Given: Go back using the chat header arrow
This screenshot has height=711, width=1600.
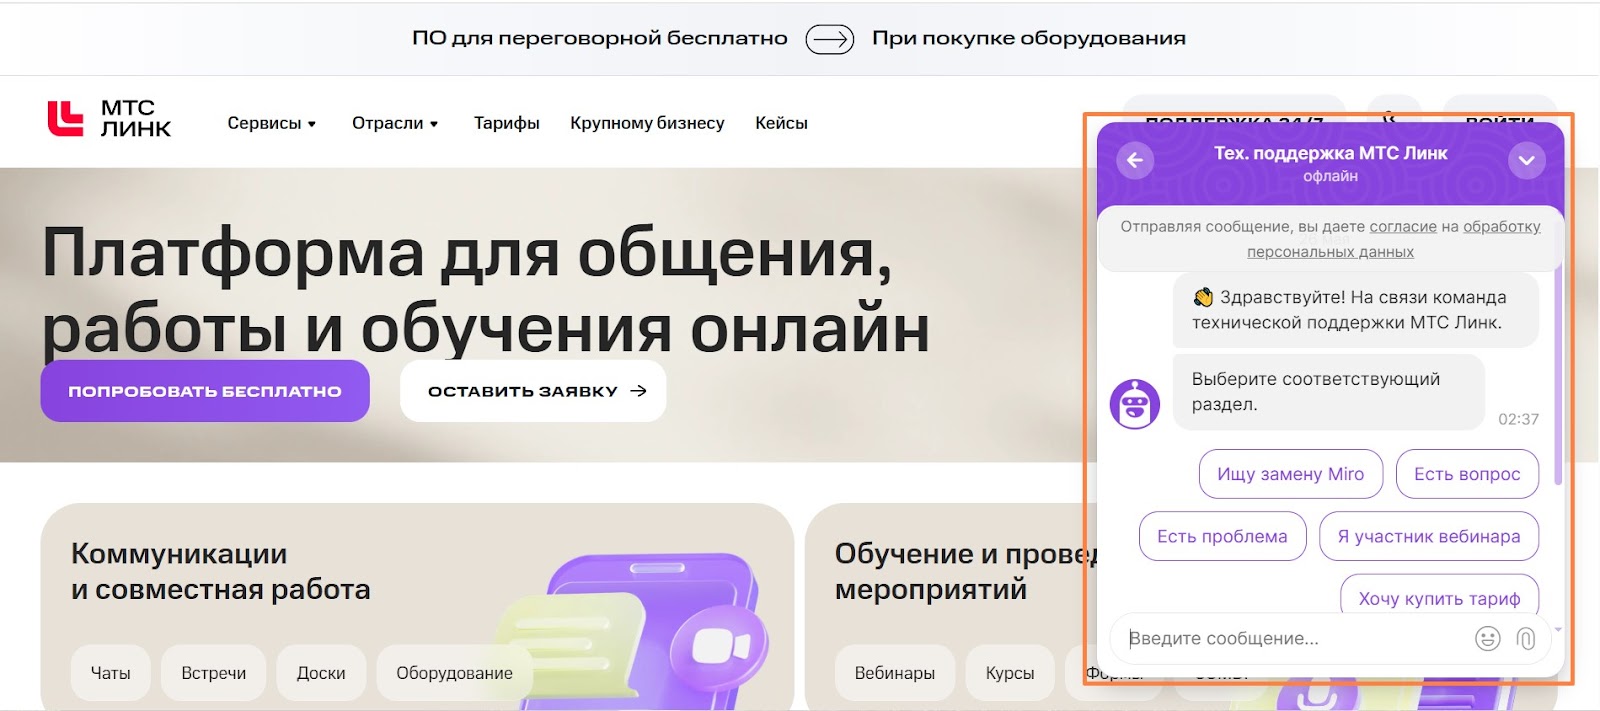Looking at the screenshot, I should tap(1135, 160).
